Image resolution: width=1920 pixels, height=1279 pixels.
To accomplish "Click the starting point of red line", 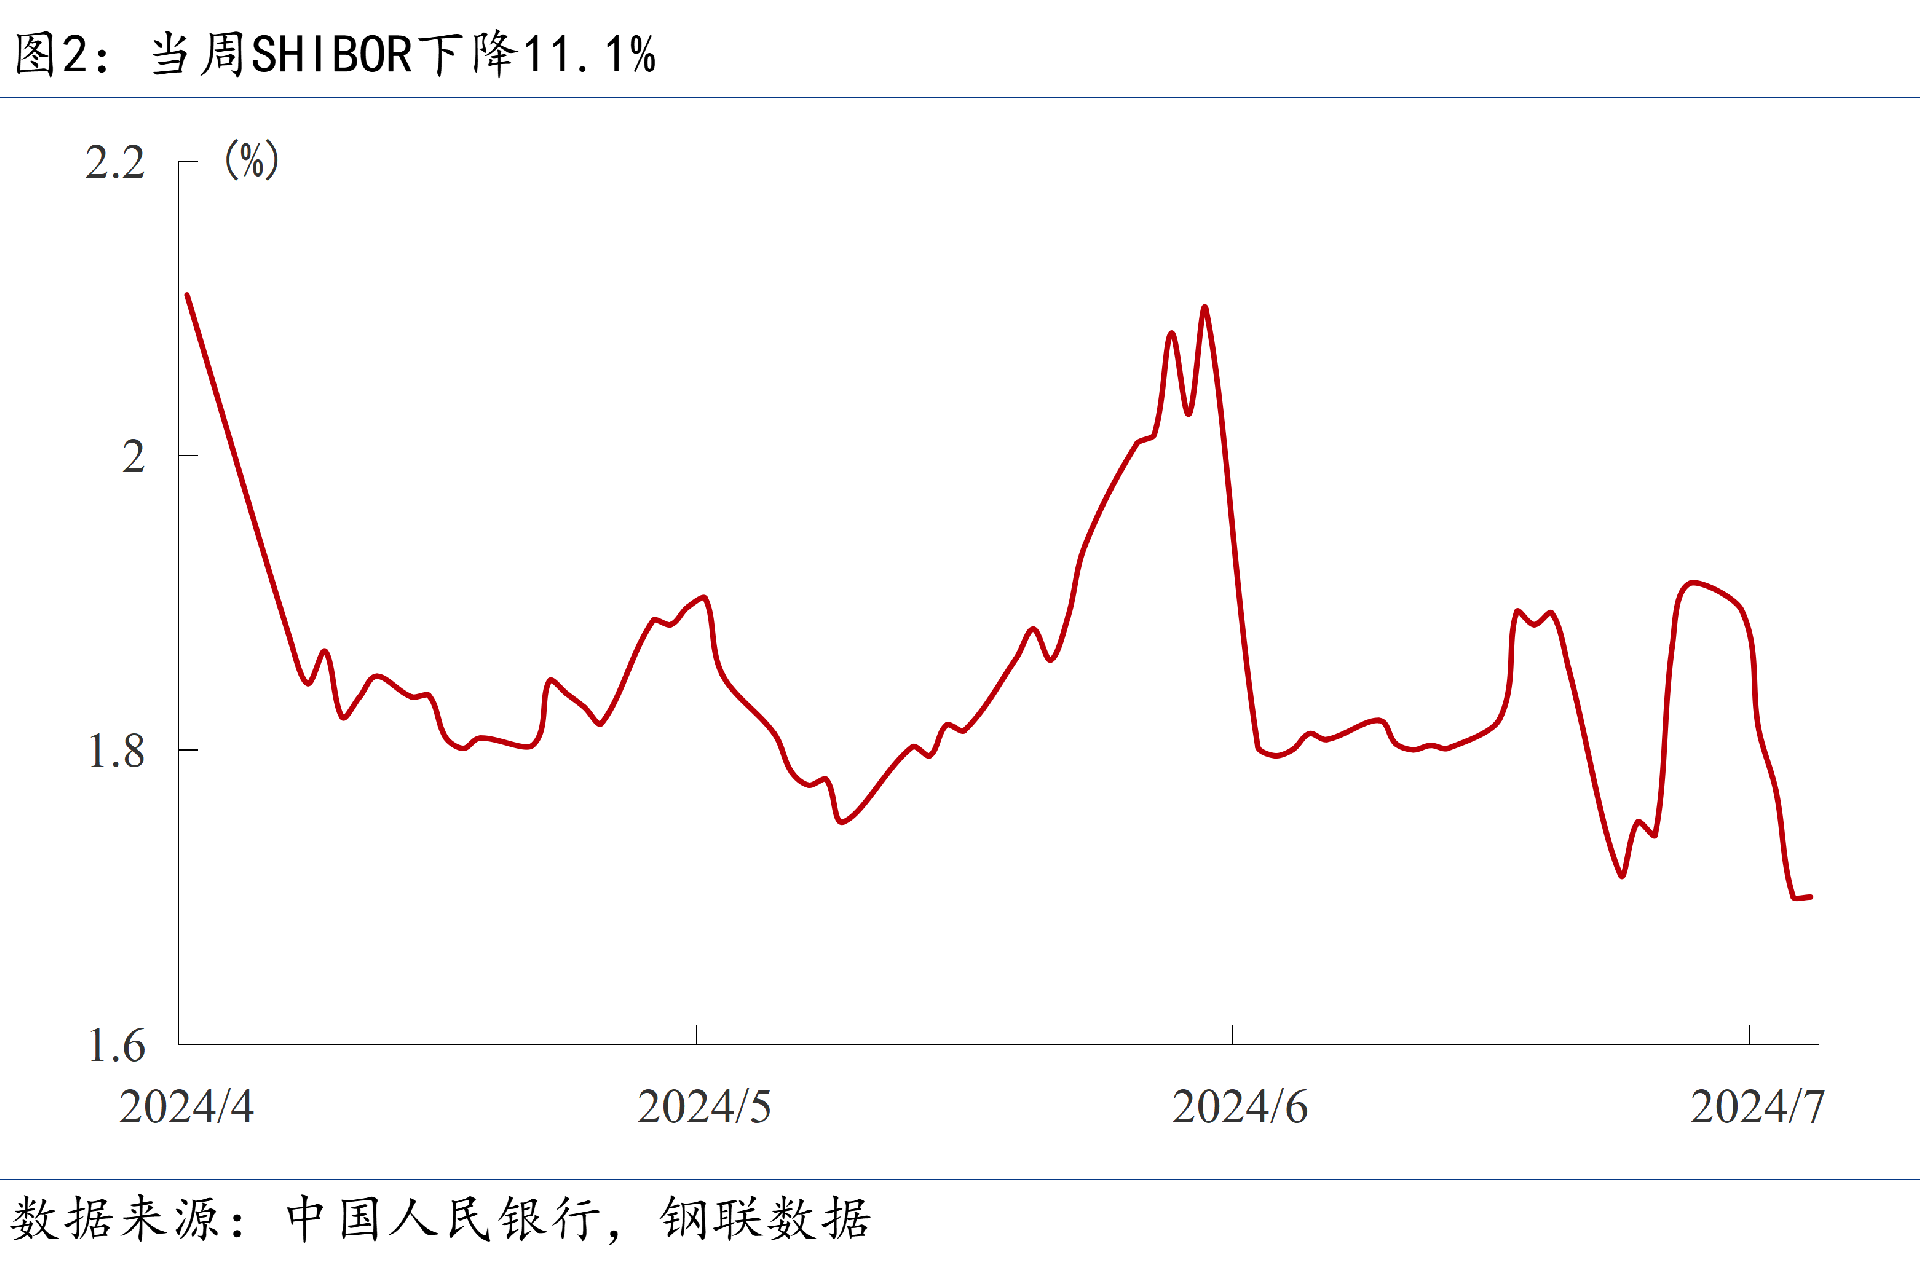I will (x=188, y=295).
